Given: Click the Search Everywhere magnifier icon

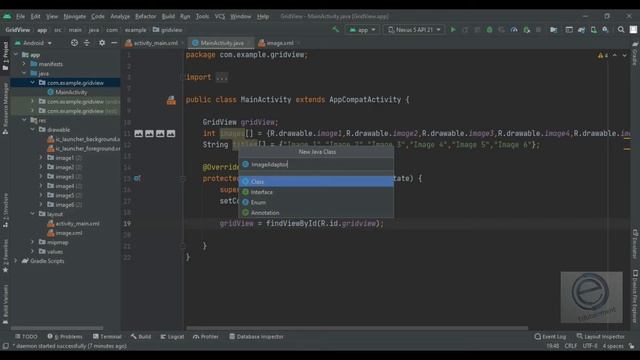Looking at the screenshot, I should (x=621, y=30).
